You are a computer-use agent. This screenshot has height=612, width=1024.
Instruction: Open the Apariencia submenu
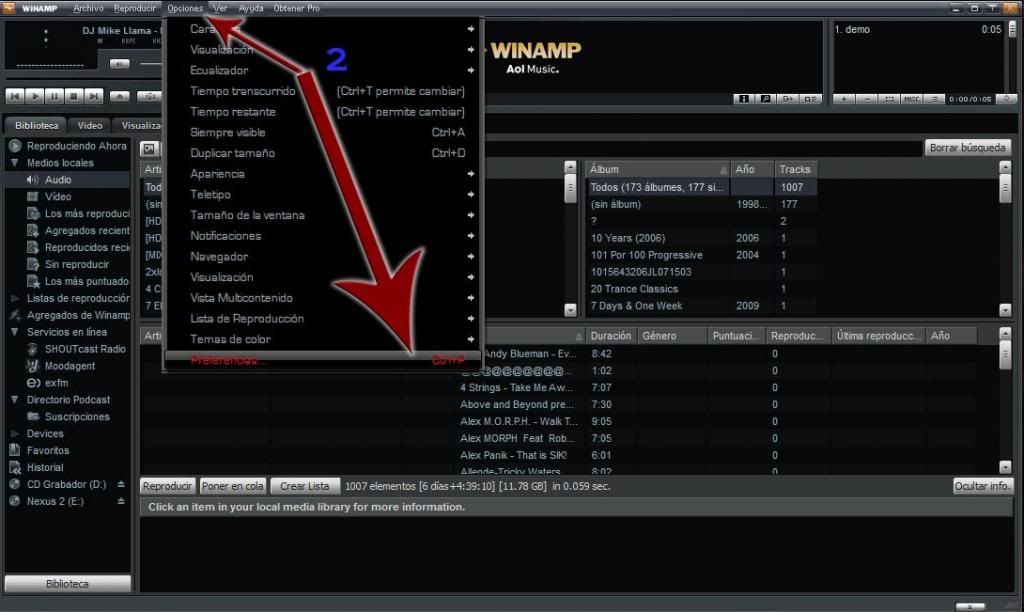pos(325,174)
